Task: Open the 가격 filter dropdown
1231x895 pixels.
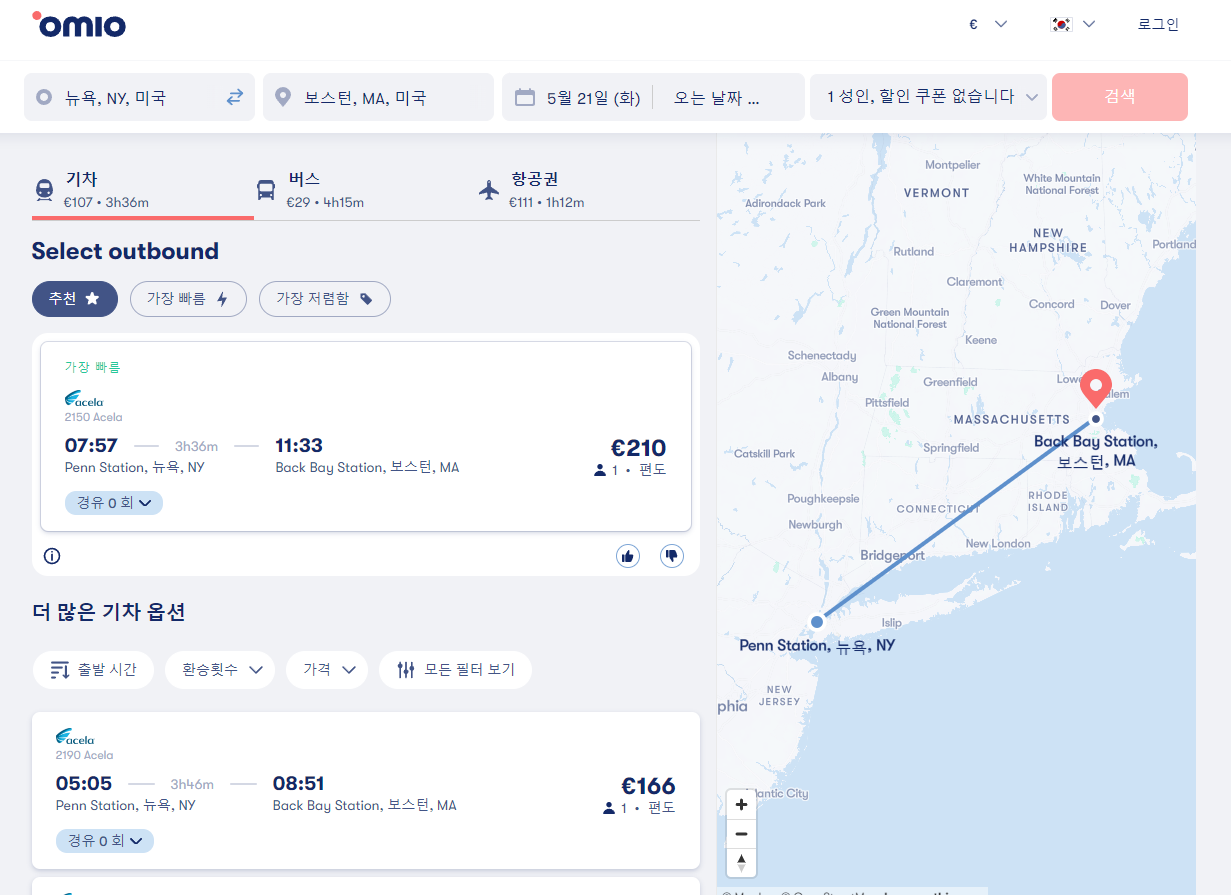Action: coord(327,670)
